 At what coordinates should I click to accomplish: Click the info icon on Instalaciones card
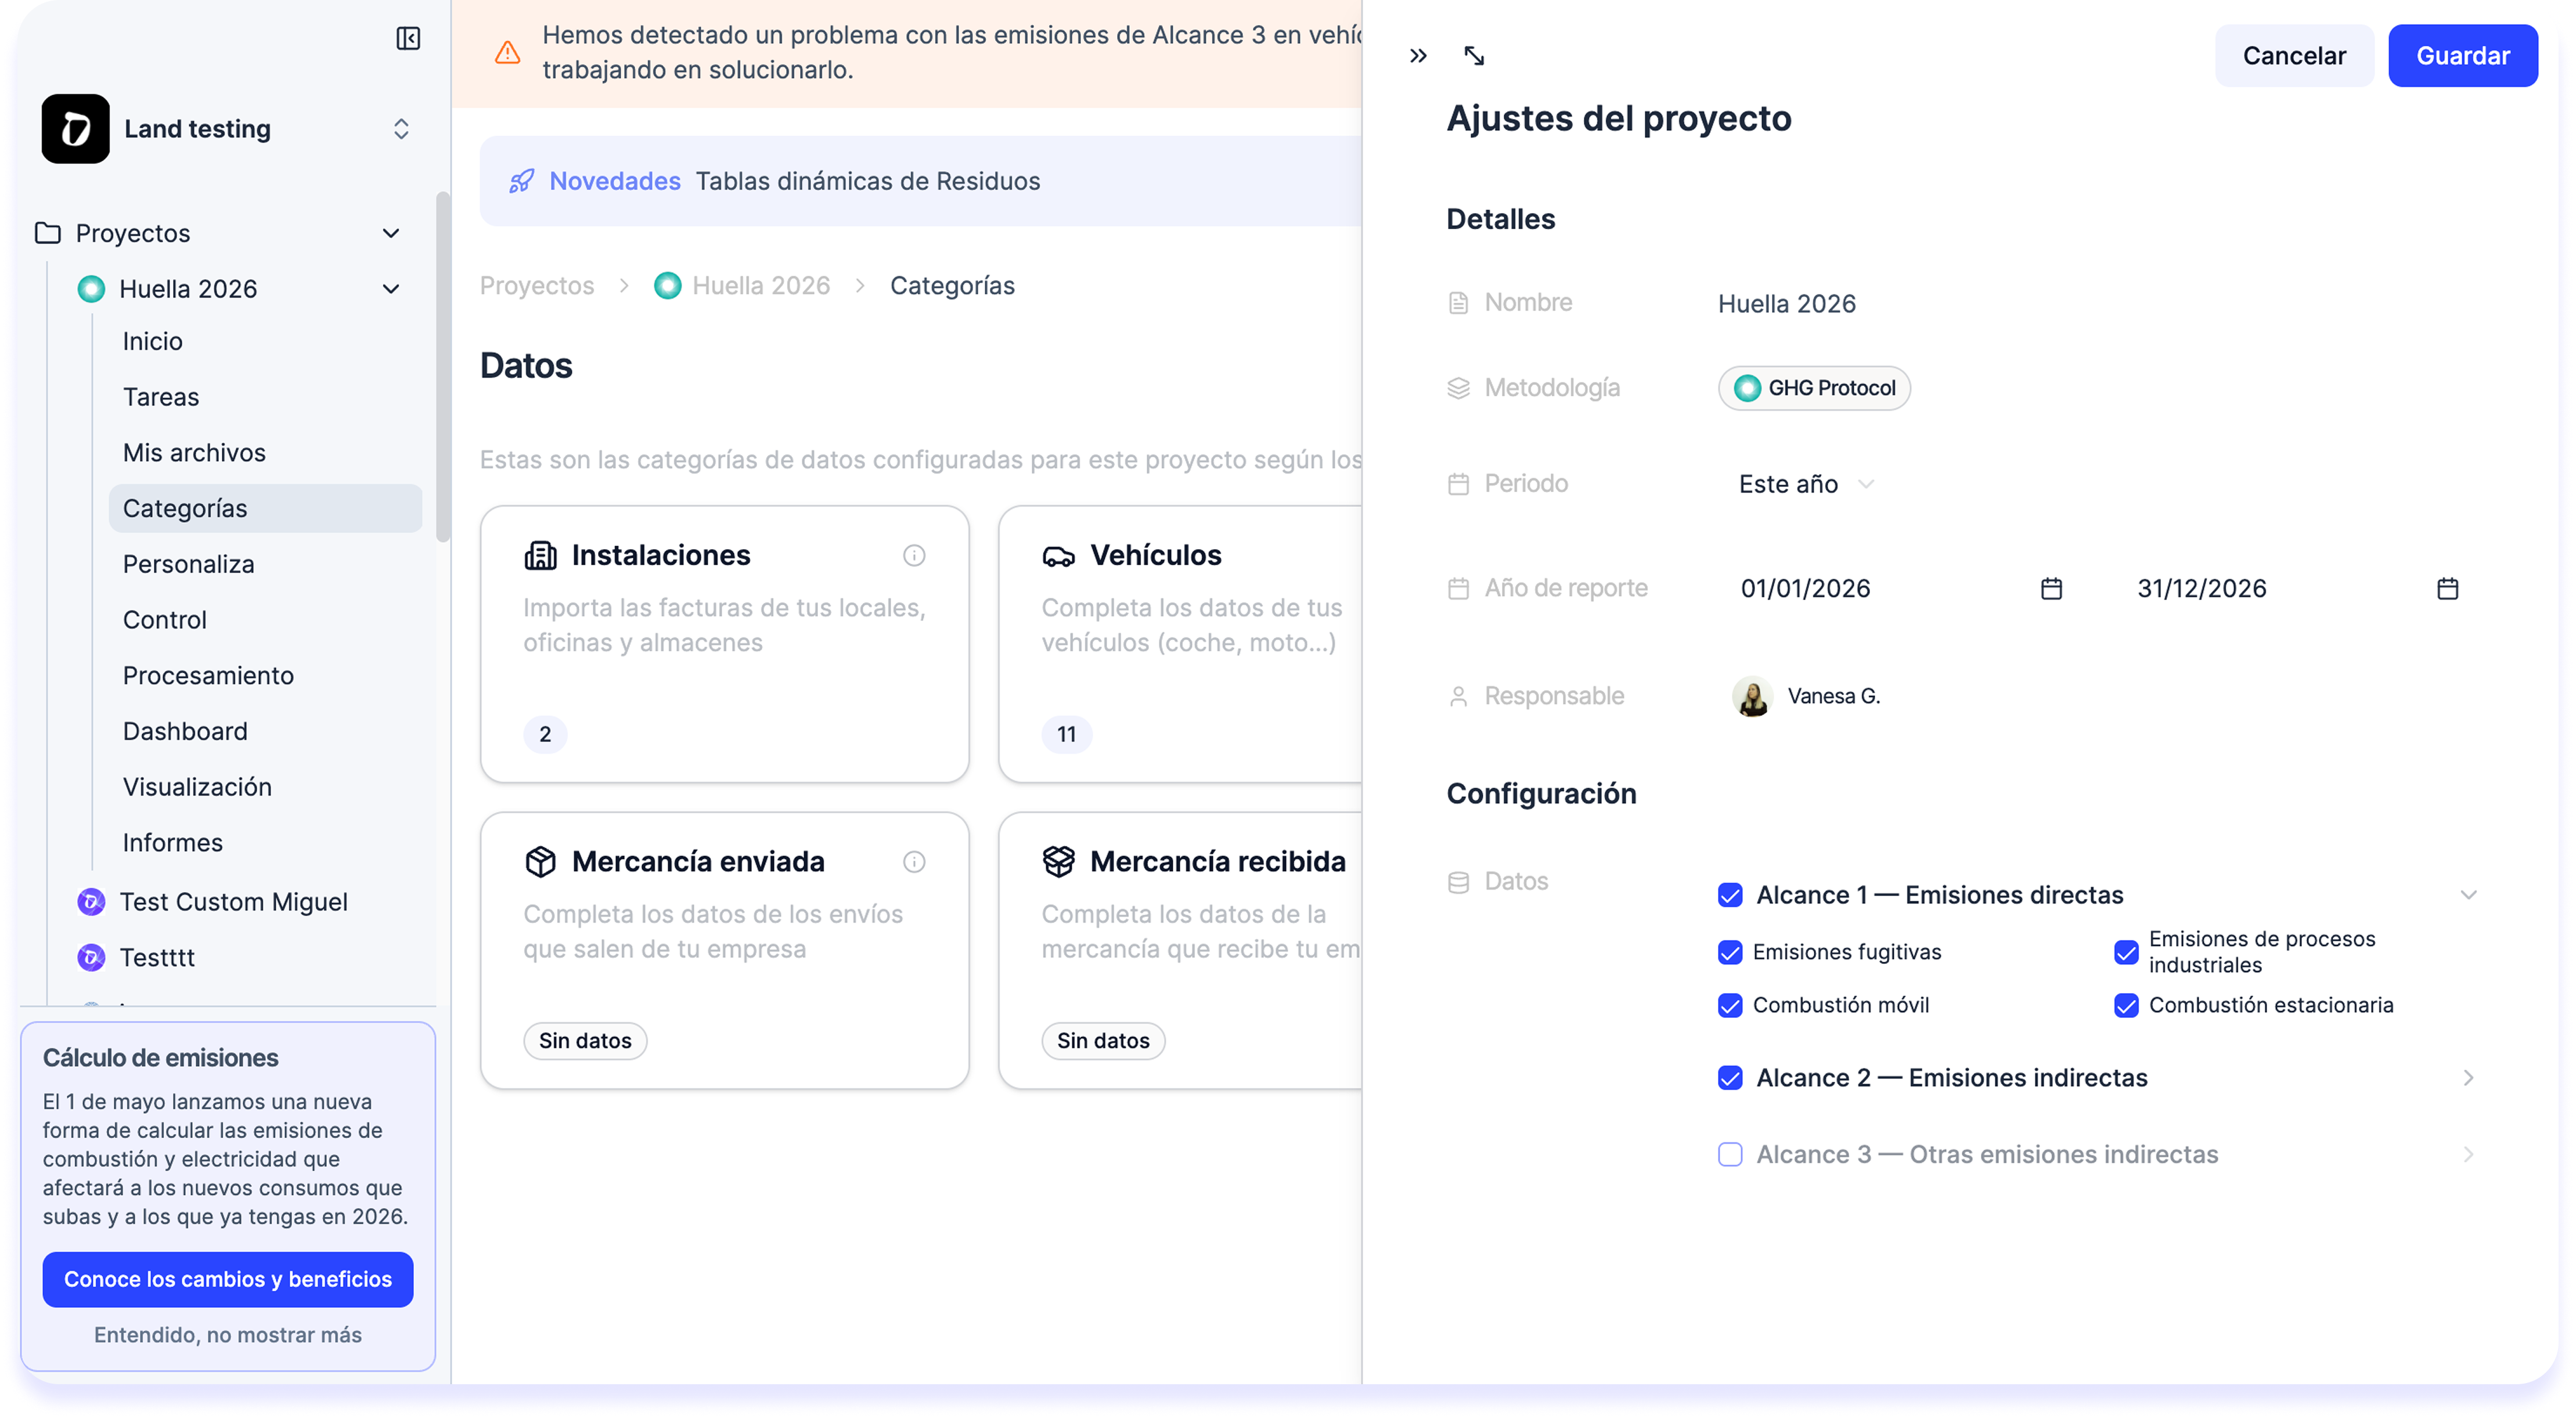pos(915,555)
